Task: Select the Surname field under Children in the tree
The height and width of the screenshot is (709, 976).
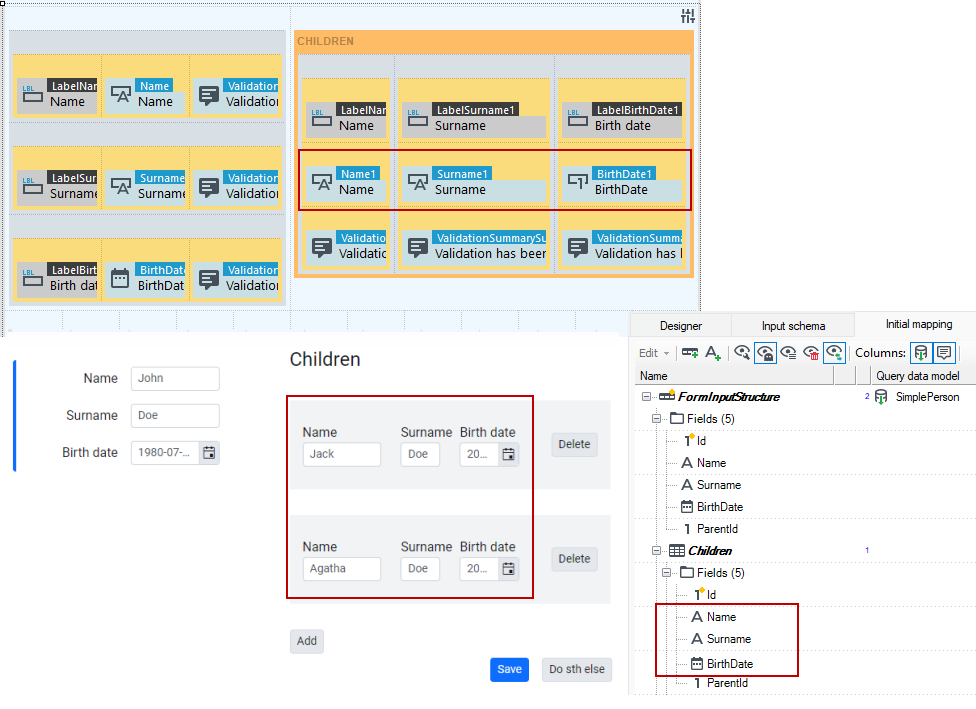Action: coord(721,639)
